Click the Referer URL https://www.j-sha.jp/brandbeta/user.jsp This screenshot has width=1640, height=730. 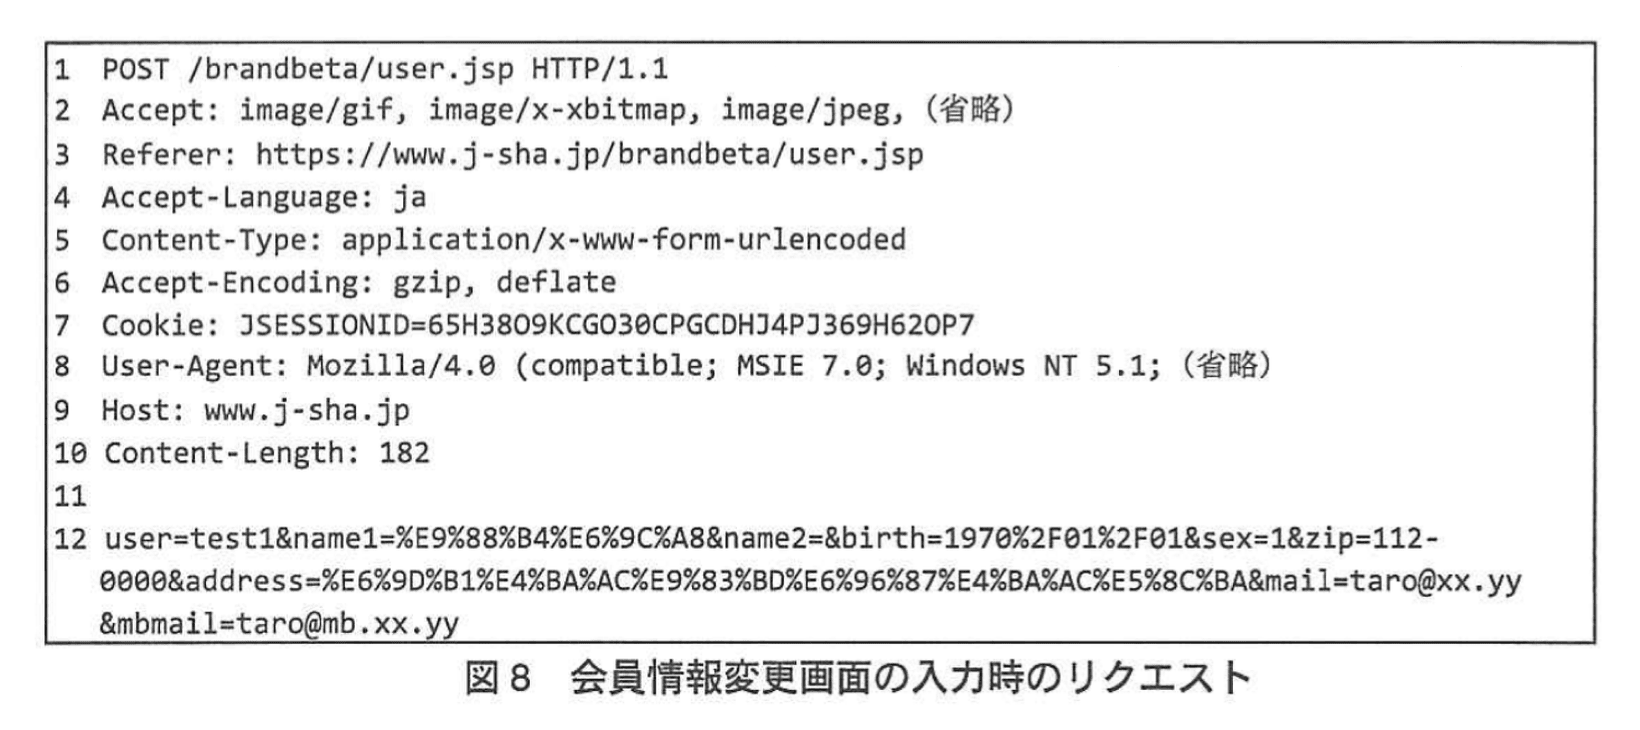(x=589, y=155)
